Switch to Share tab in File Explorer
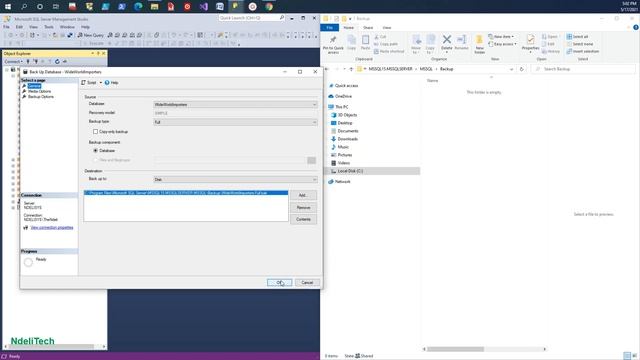 (x=368, y=27)
